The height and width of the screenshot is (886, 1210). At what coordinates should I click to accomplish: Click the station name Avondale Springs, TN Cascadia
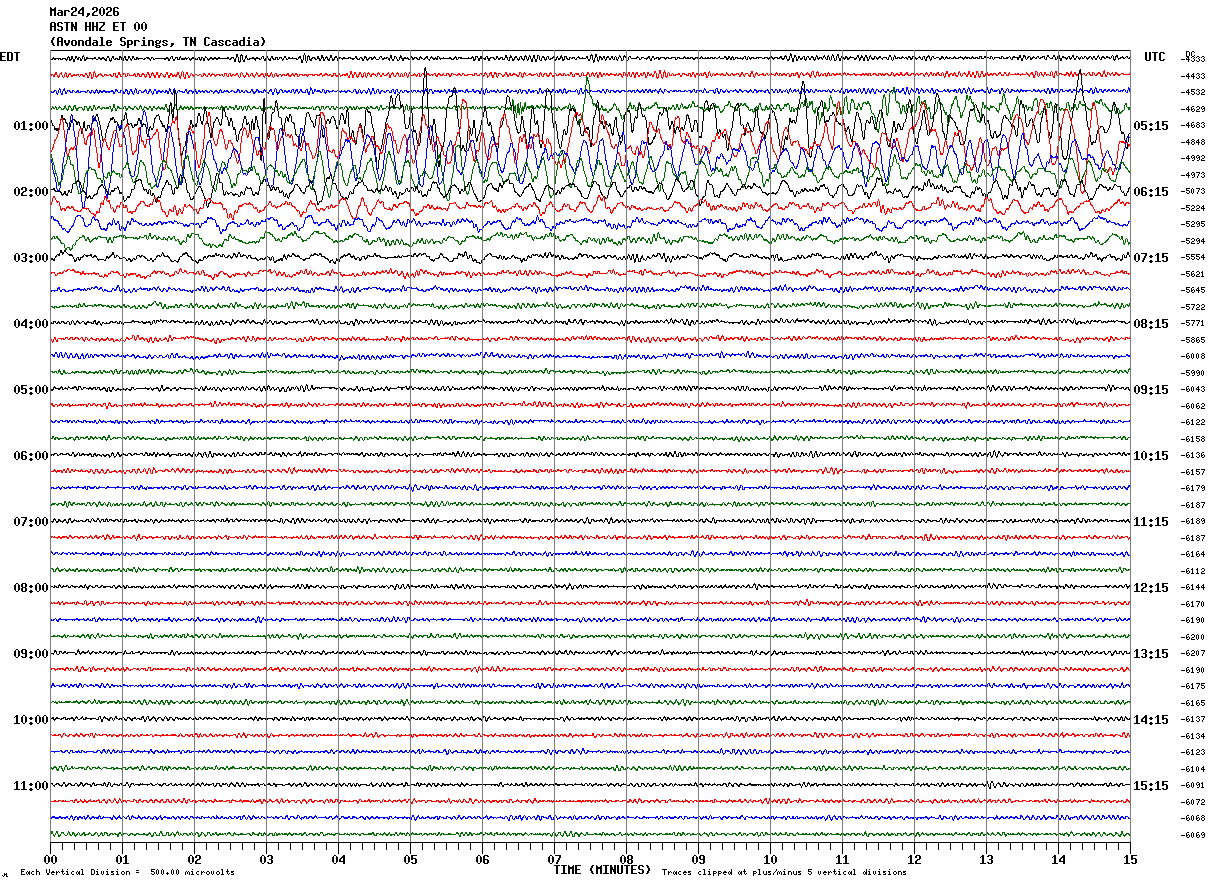coord(158,42)
